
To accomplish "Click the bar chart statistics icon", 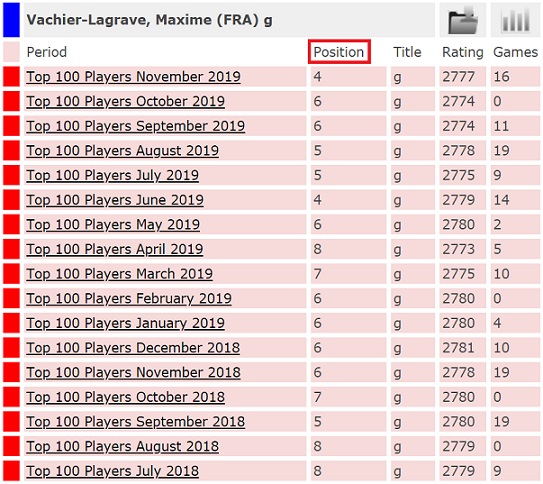I will pyautogui.click(x=515, y=20).
